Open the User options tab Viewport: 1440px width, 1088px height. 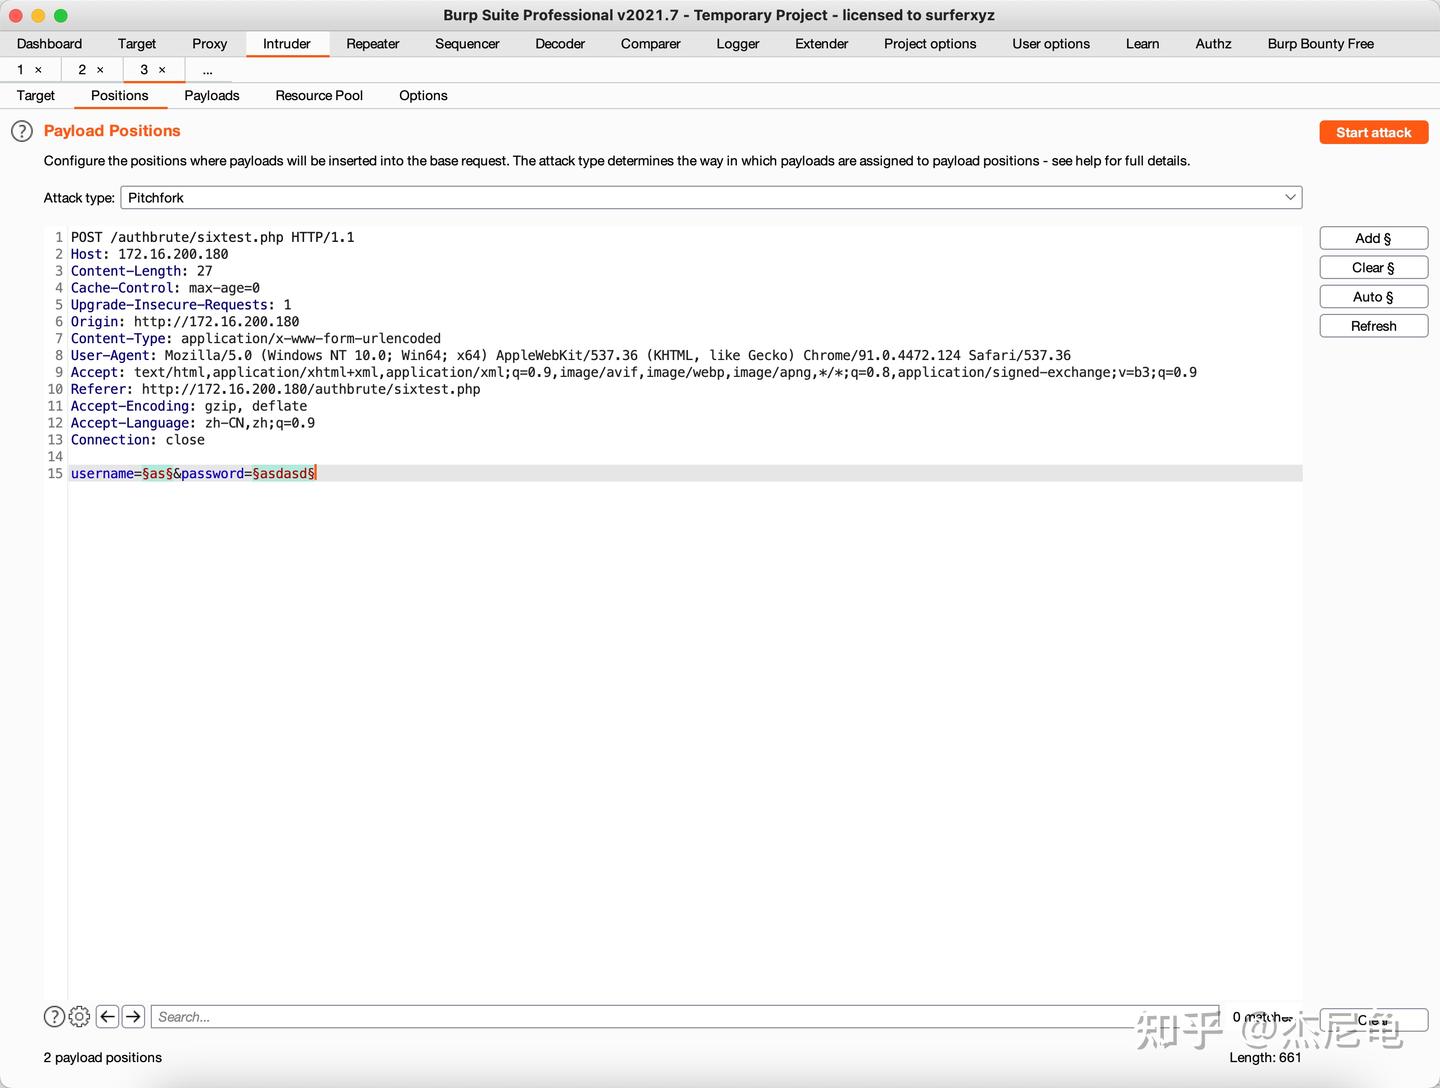tap(1051, 44)
